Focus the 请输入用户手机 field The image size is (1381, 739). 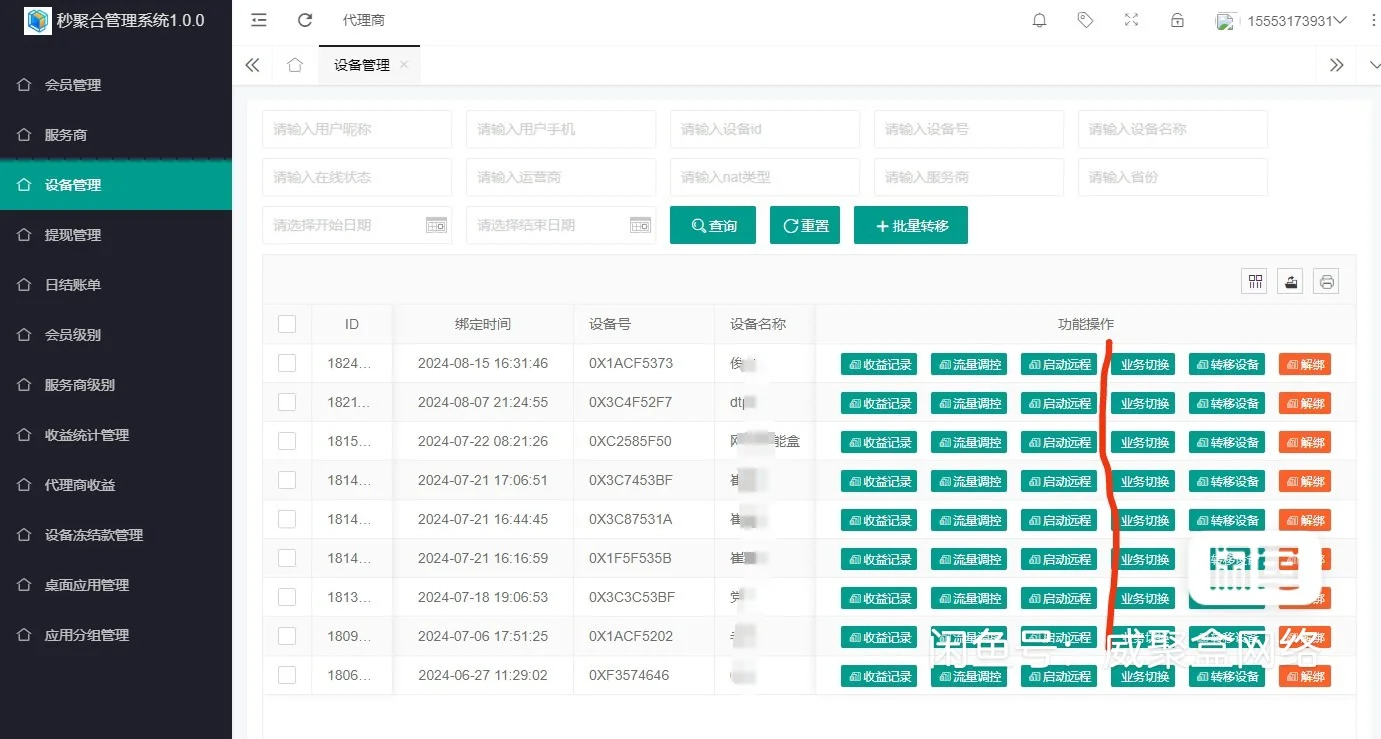(x=561, y=129)
